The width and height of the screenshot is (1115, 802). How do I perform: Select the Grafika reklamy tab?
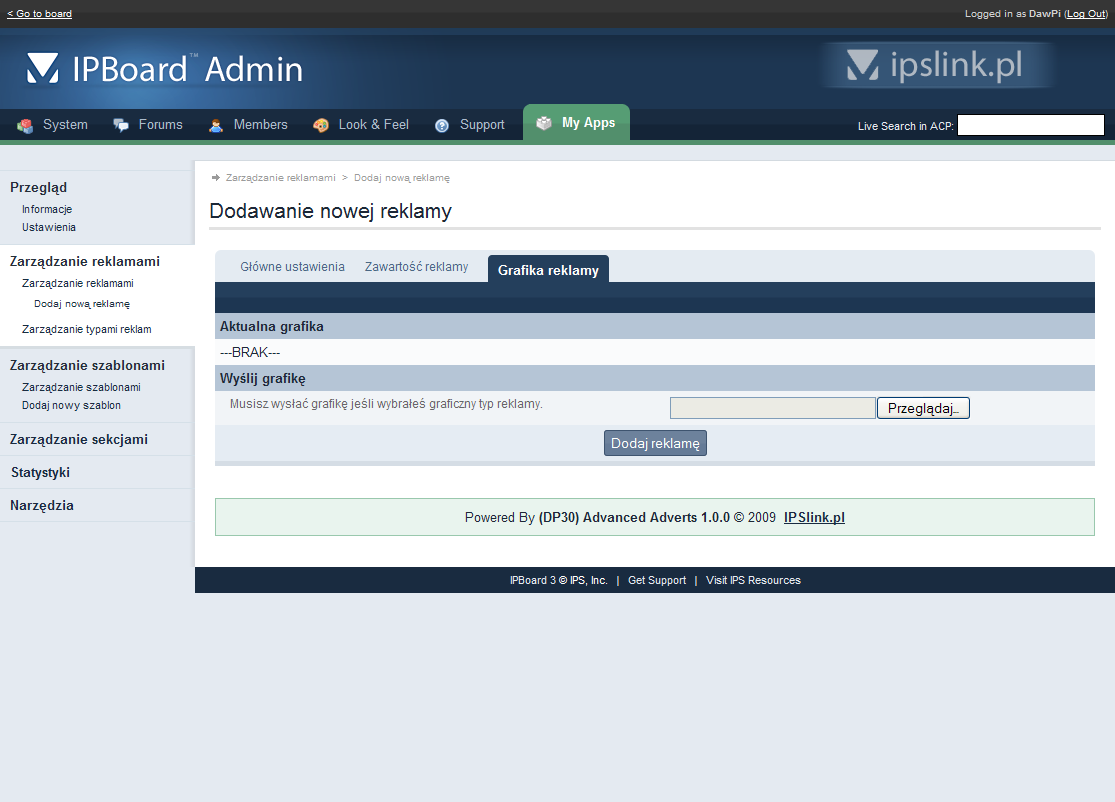(548, 270)
